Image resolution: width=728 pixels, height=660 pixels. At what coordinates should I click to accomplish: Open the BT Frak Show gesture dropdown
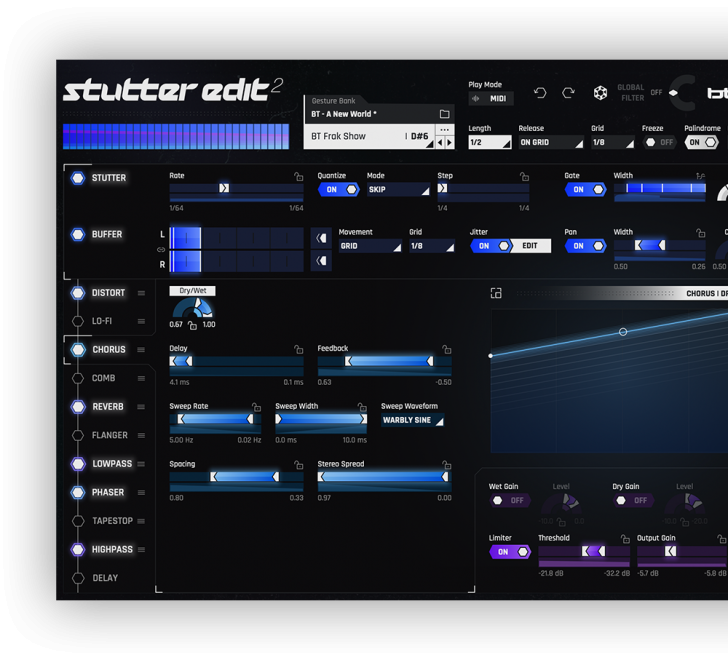click(369, 136)
